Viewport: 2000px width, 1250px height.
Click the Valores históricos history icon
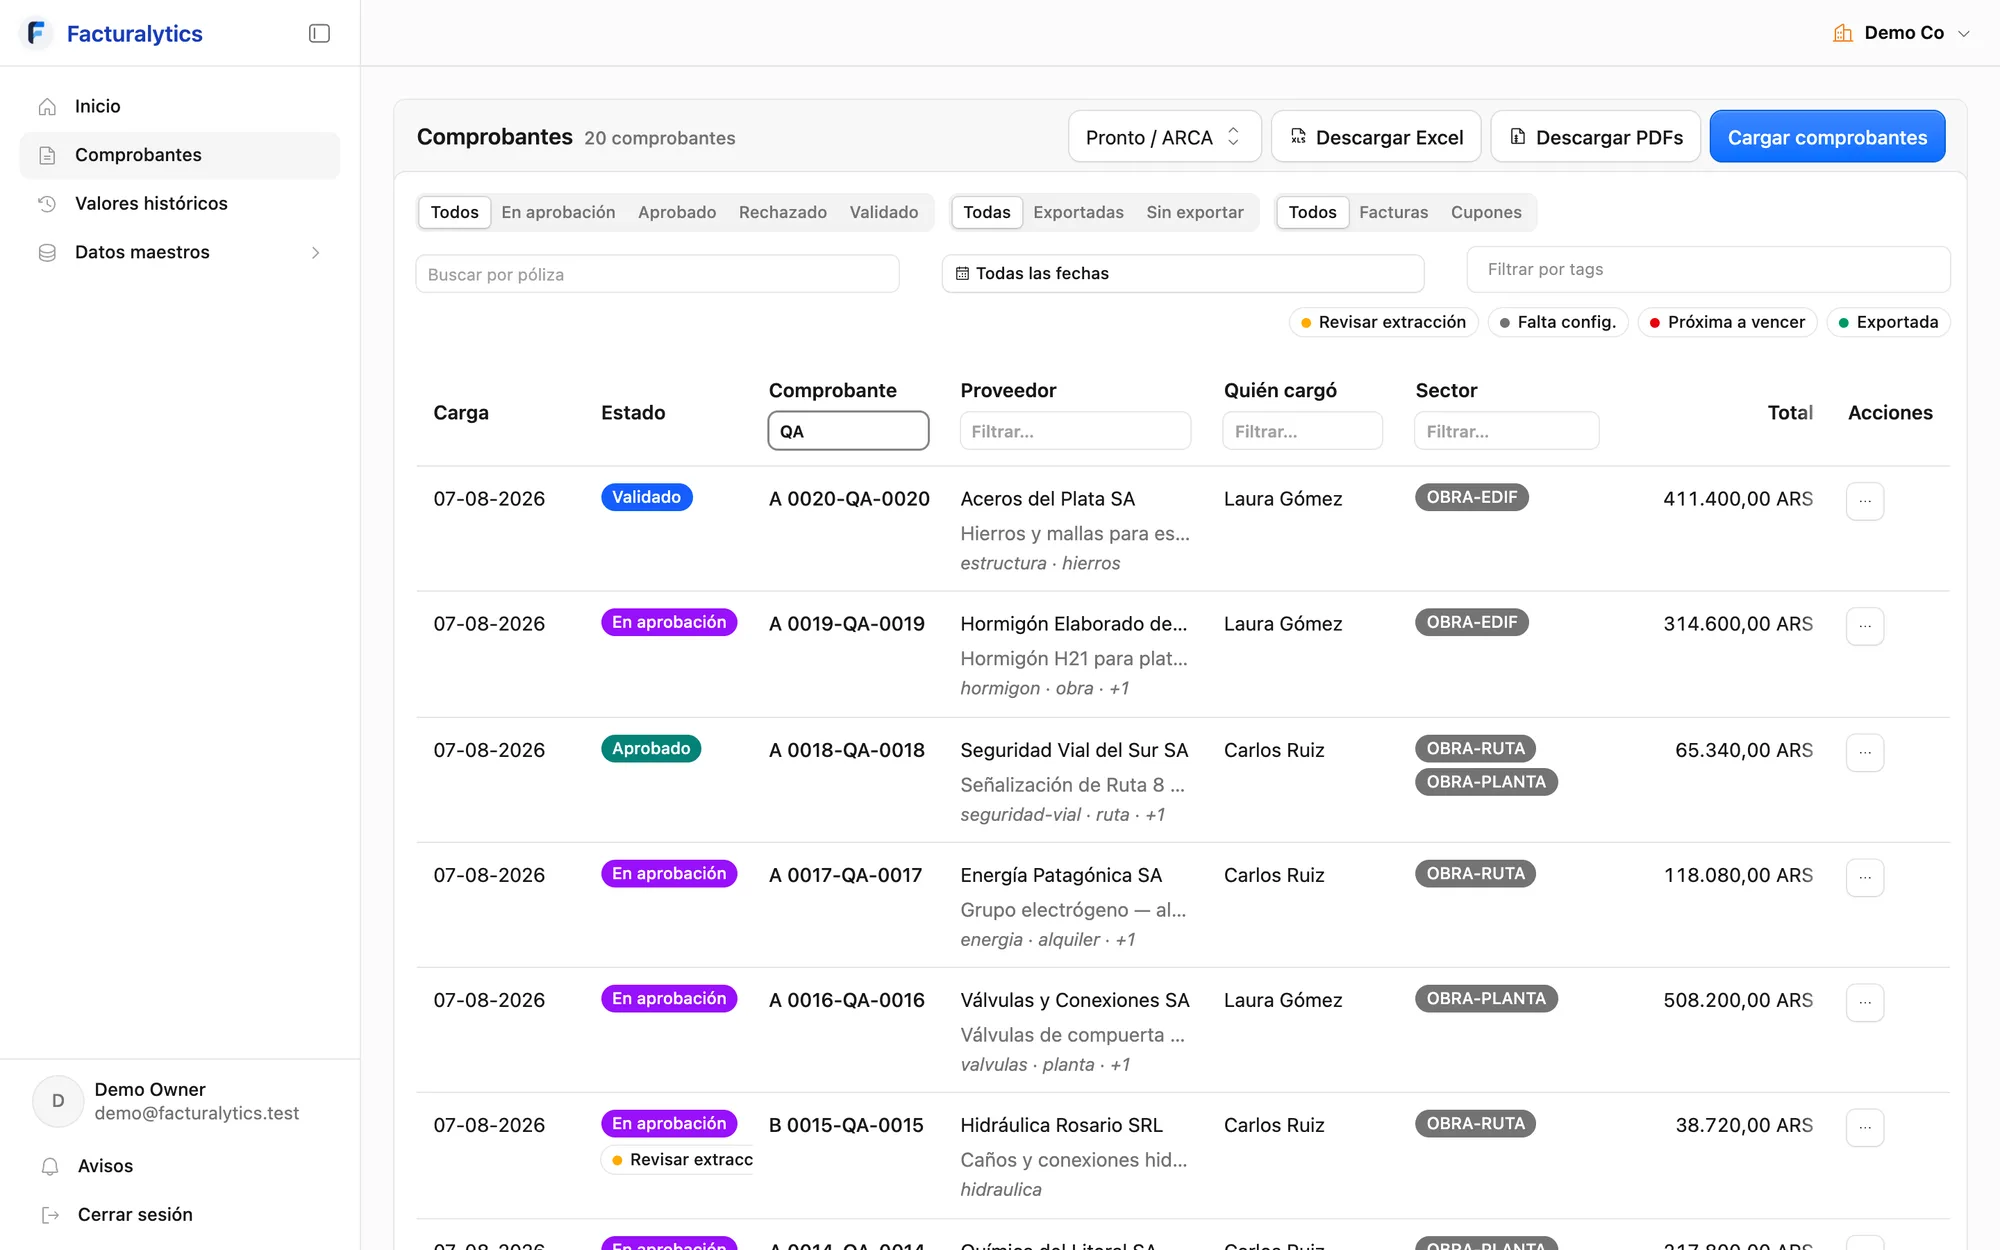click(x=47, y=204)
